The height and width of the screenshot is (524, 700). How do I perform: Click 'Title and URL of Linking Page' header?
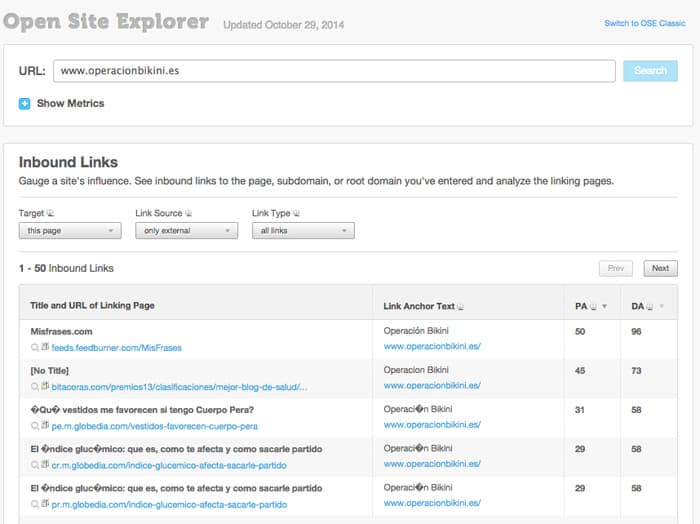92,306
